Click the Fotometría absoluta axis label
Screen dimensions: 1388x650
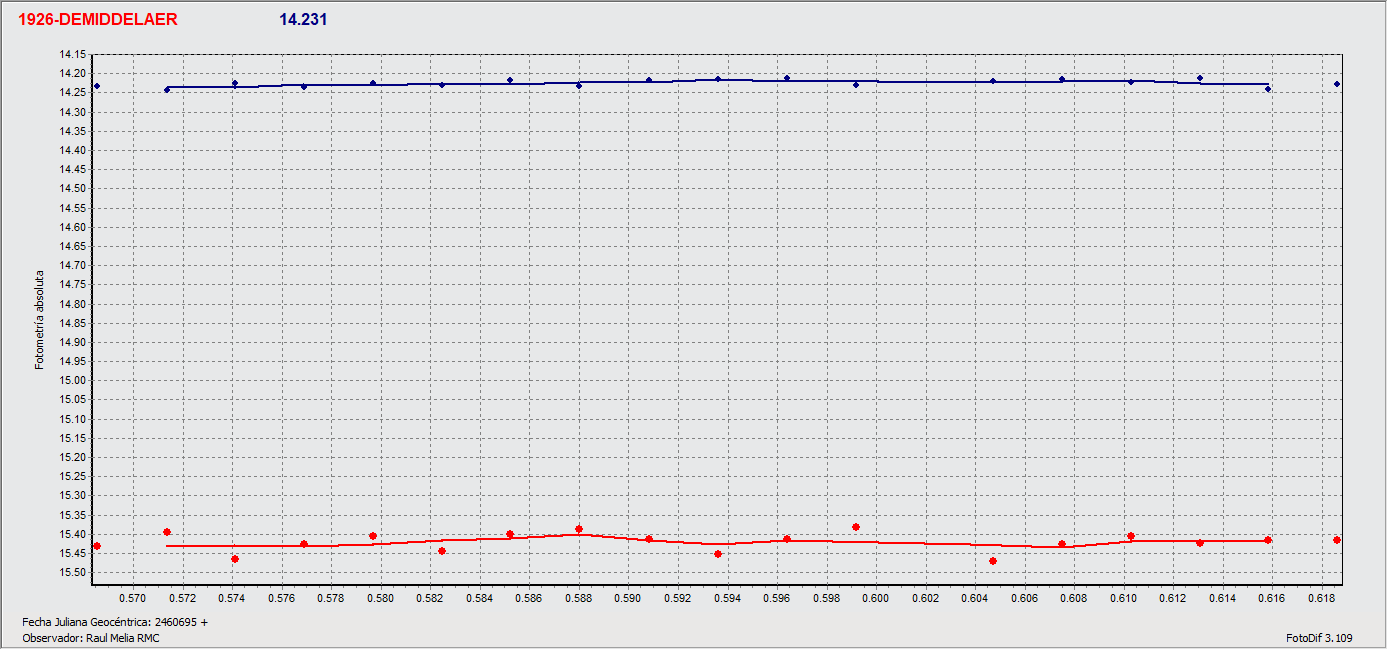click(40, 319)
